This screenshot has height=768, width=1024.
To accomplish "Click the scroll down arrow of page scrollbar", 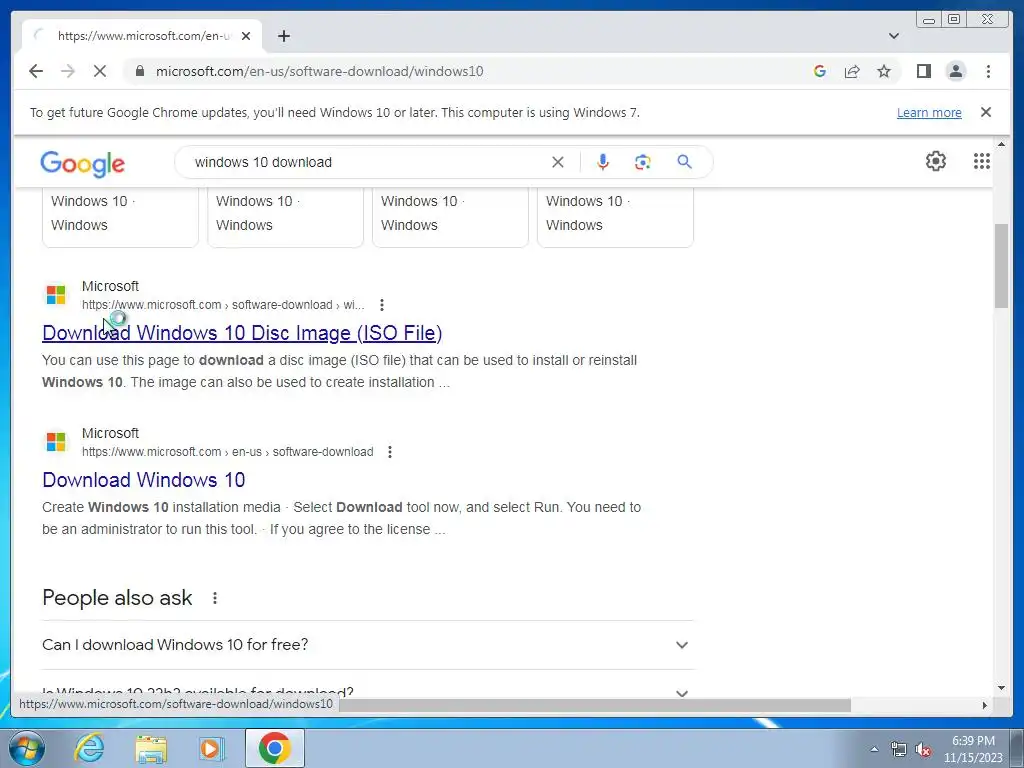I will [1001, 688].
